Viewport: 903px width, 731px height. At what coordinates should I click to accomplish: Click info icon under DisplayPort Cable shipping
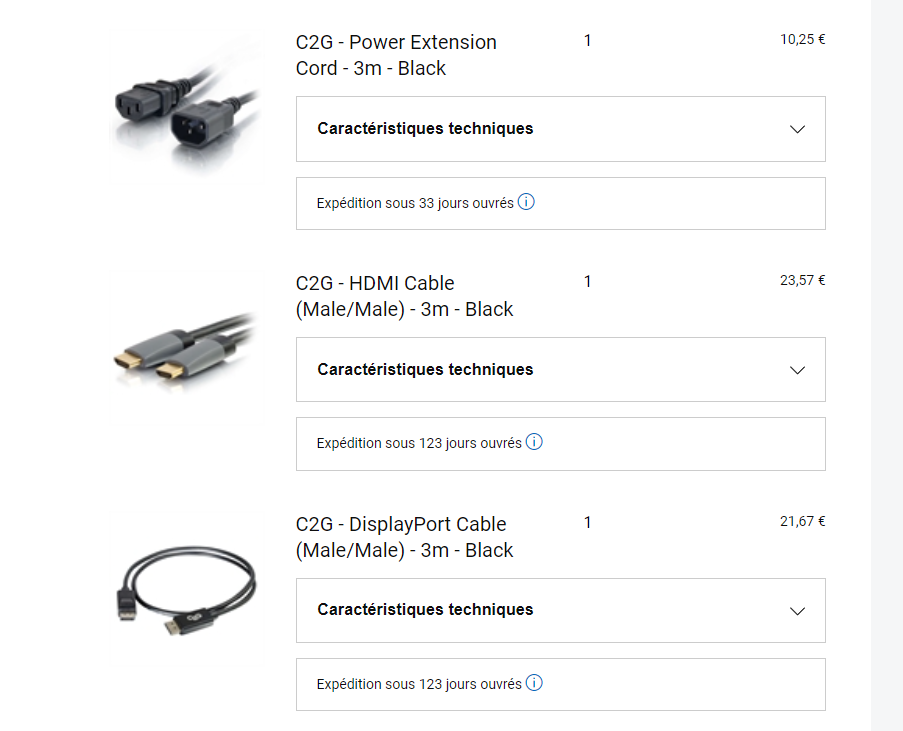point(534,684)
